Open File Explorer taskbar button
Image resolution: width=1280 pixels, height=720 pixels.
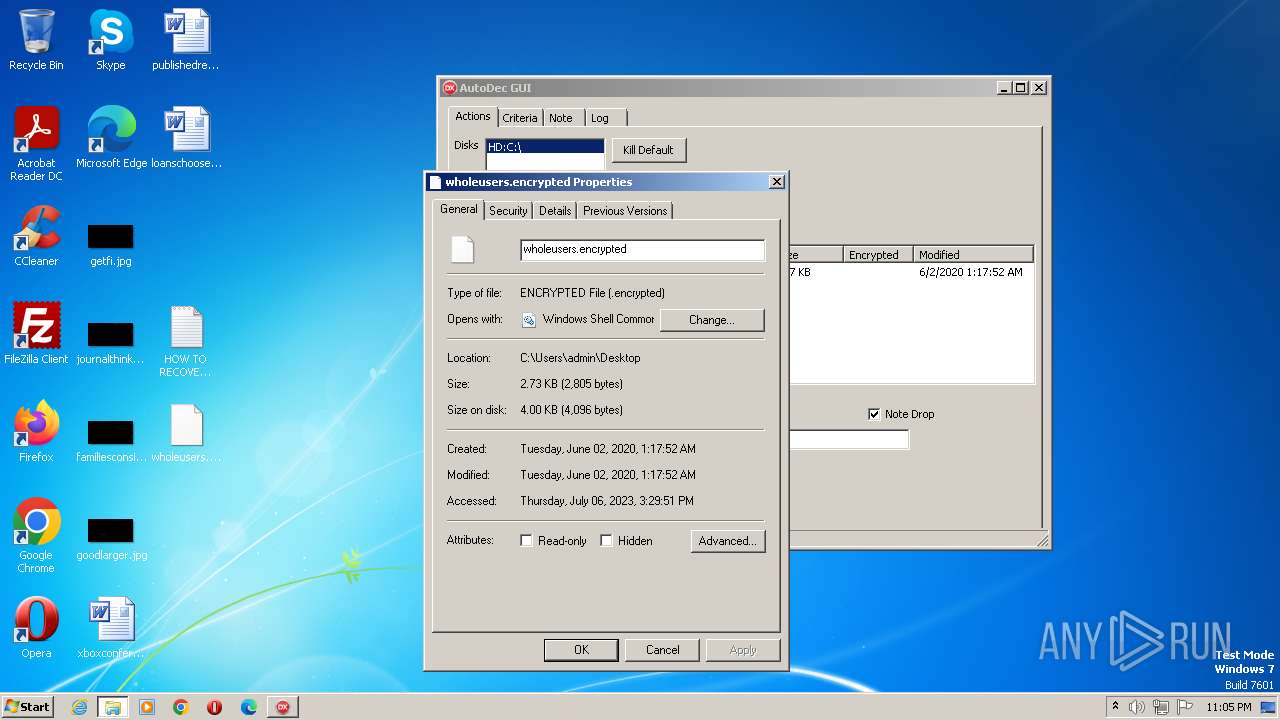tap(112, 707)
